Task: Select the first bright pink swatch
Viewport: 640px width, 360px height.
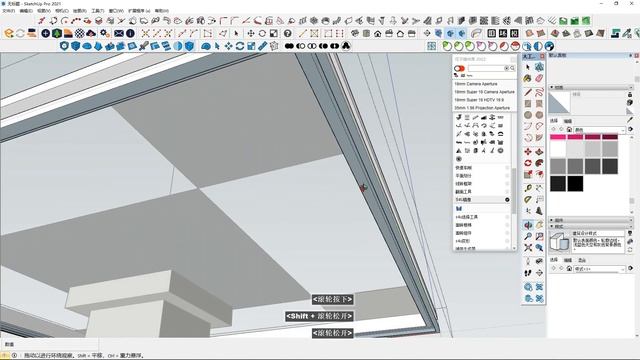Action: (558, 137)
